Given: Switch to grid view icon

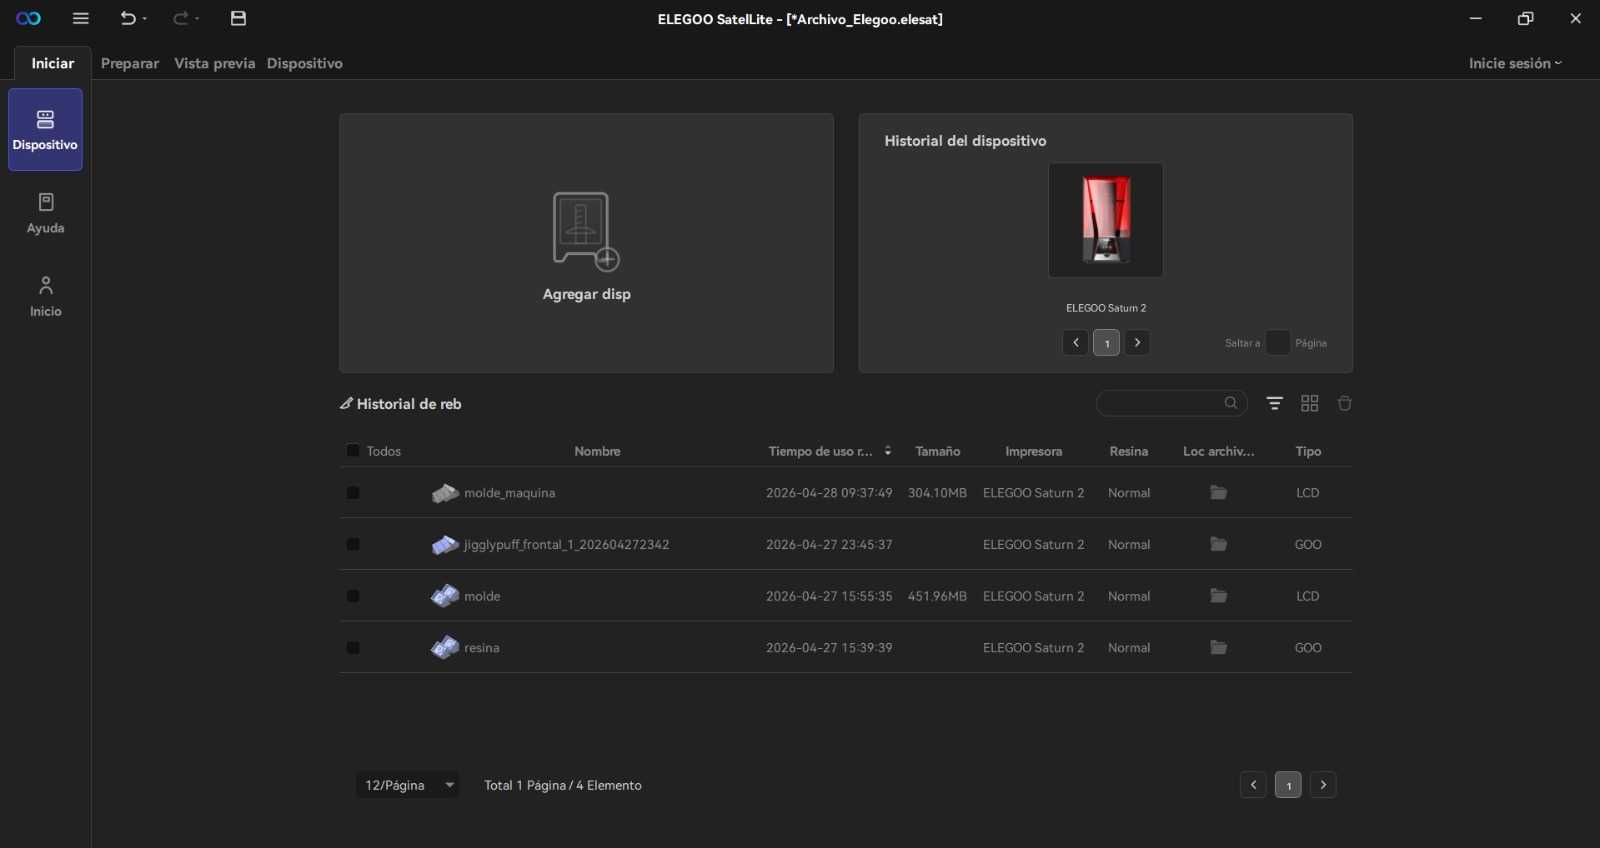Looking at the screenshot, I should pos(1310,403).
